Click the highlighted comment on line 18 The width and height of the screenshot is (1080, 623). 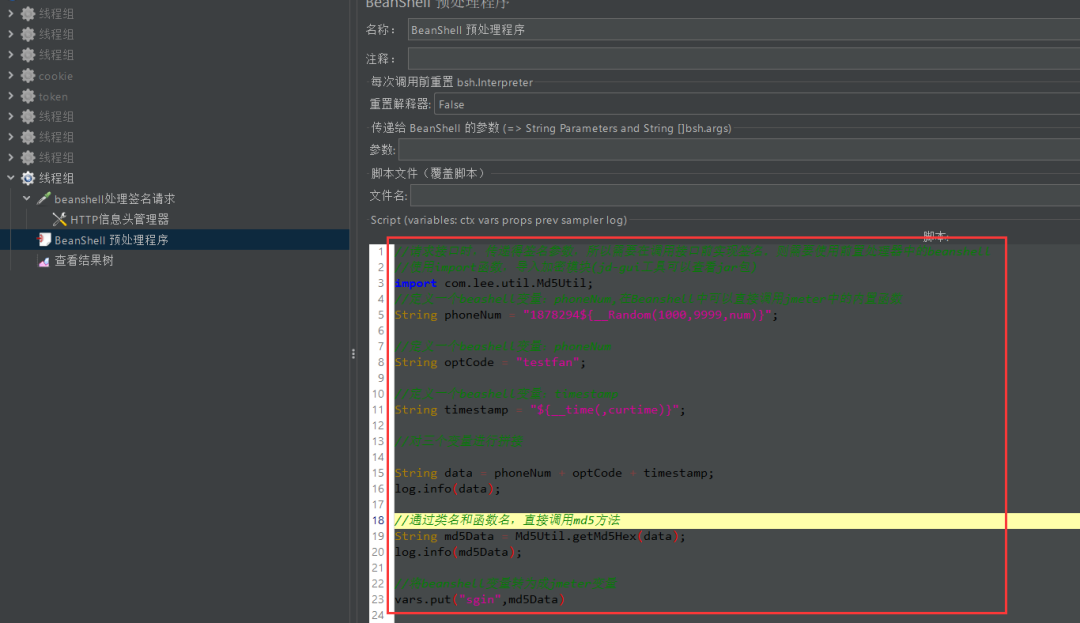[507, 520]
